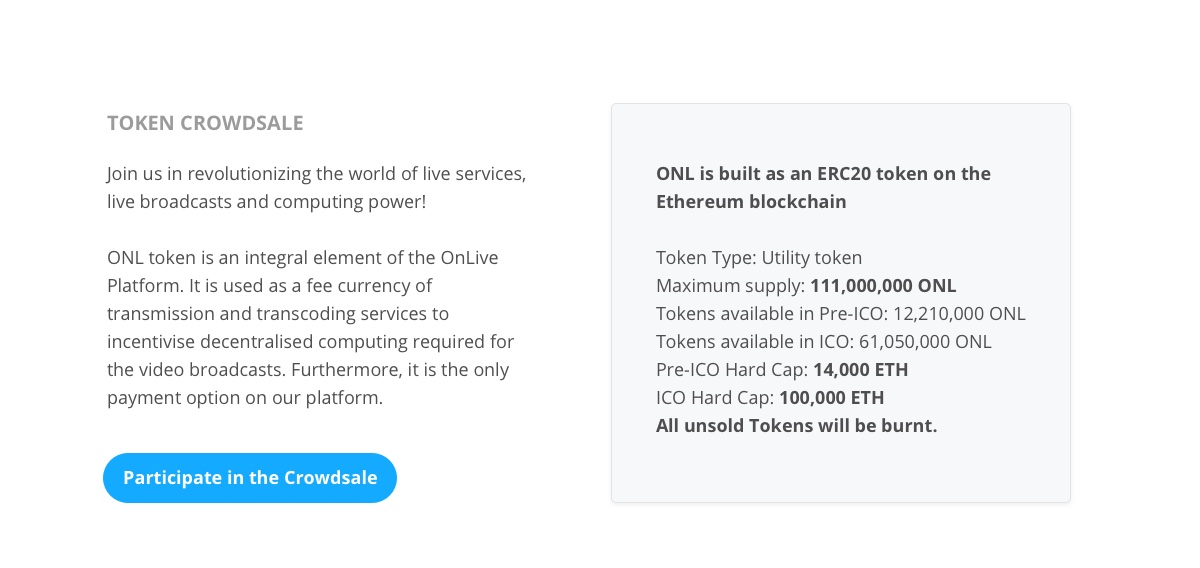Click the 'All unsold Tokens will be burnt' text
This screenshot has height=568, width=1200.
(x=796, y=425)
